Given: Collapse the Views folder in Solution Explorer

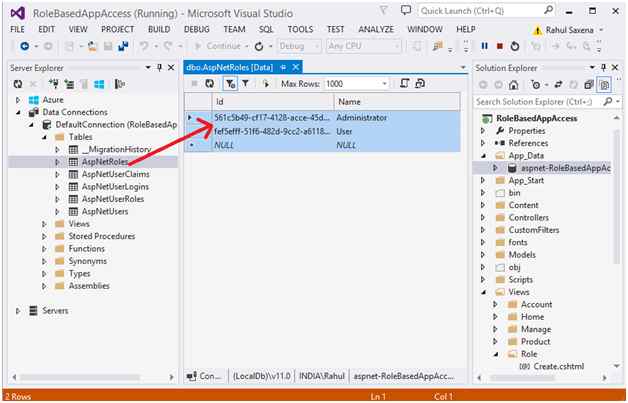Looking at the screenshot, I should click(x=483, y=292).
